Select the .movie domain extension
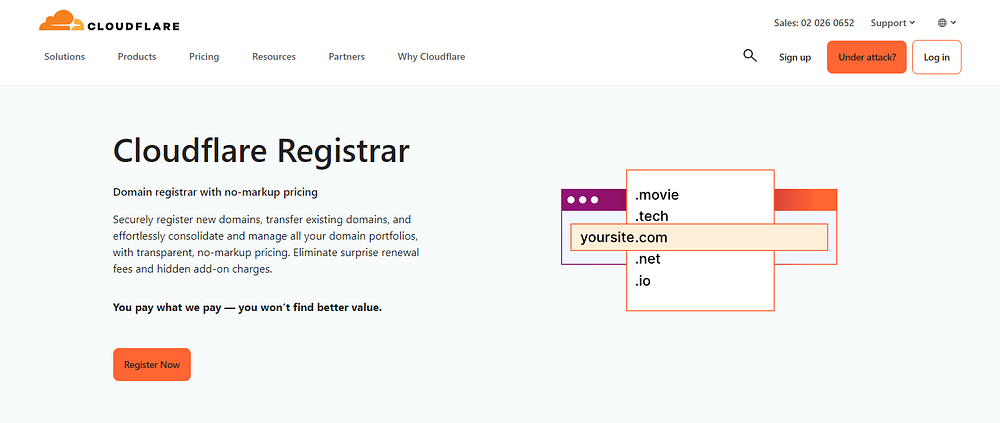 657,195
